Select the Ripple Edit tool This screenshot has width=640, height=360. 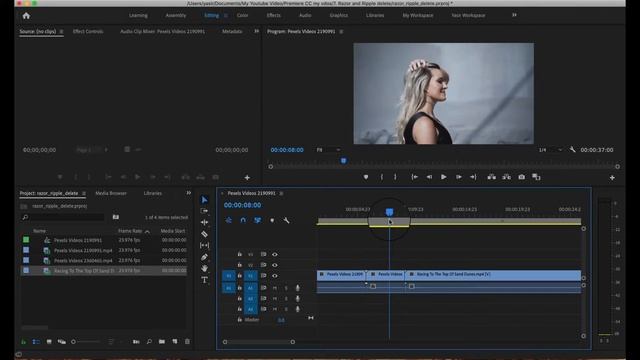point(204,222)
